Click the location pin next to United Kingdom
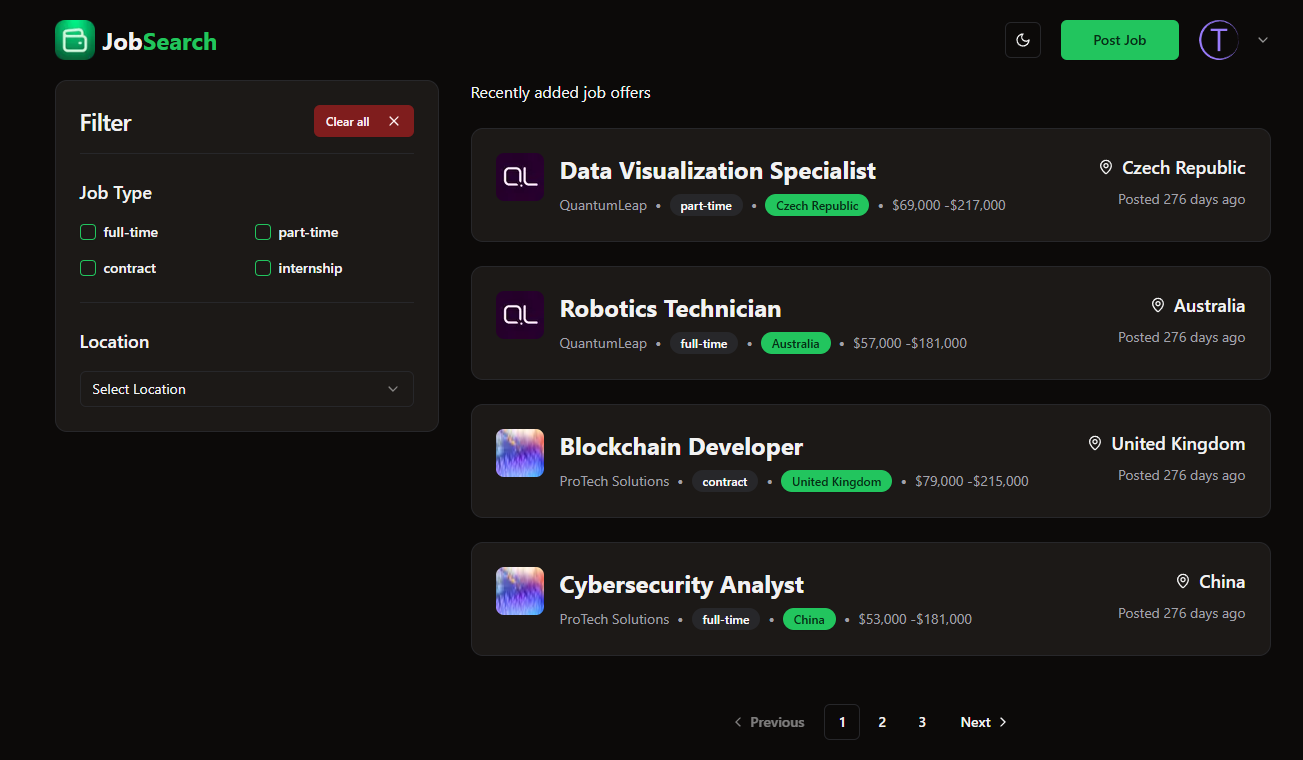 (1093, 443)
